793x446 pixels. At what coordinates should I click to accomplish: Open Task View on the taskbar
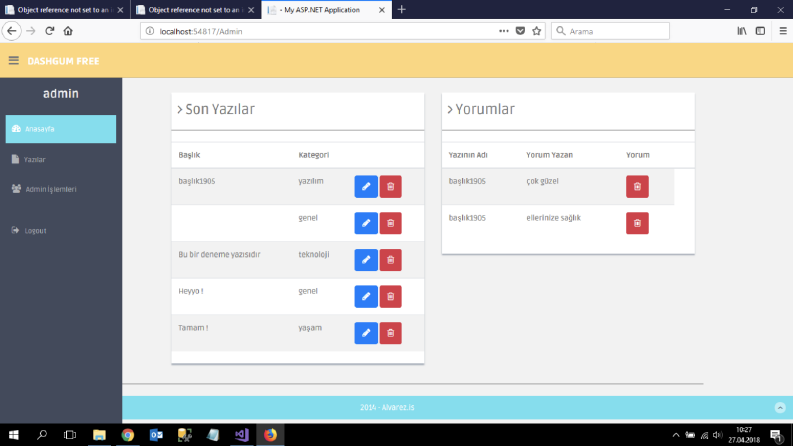[x=70, y=435]
